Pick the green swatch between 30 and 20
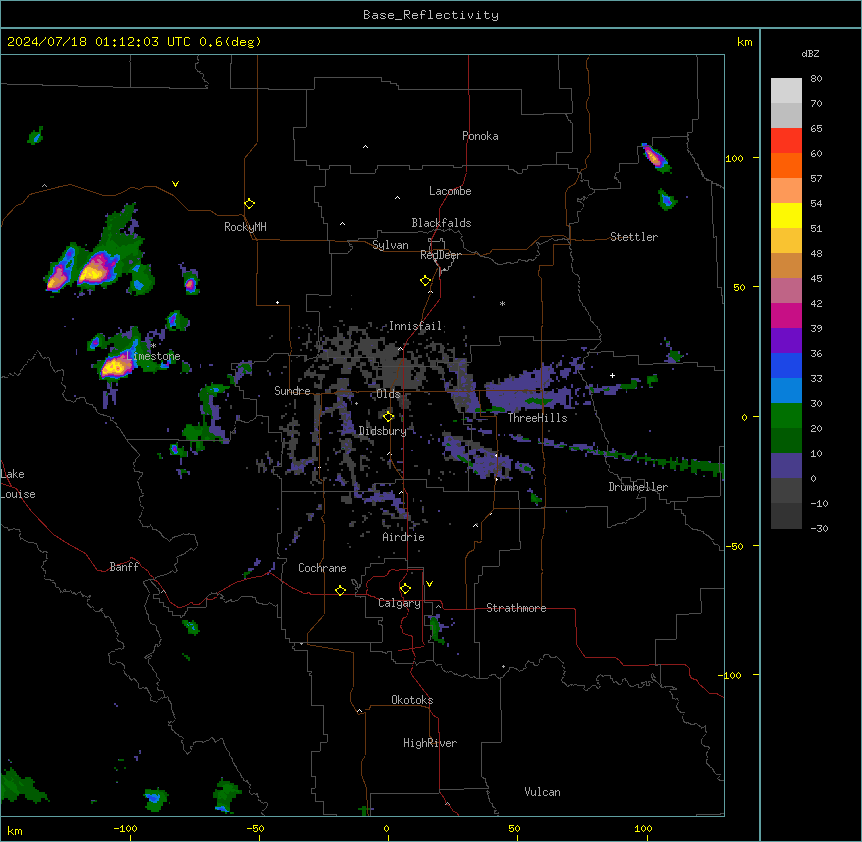 [x=786, y=416]
